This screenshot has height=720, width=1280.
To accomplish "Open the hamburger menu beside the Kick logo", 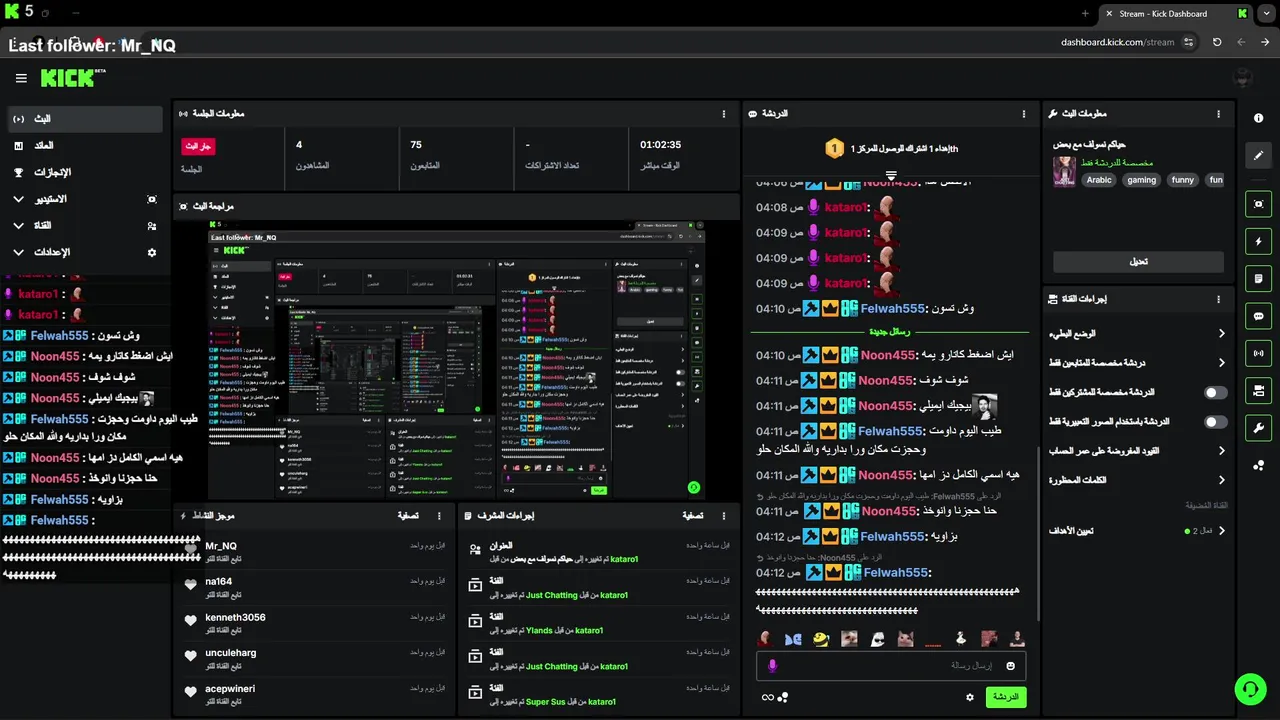I will pos(21,78).
